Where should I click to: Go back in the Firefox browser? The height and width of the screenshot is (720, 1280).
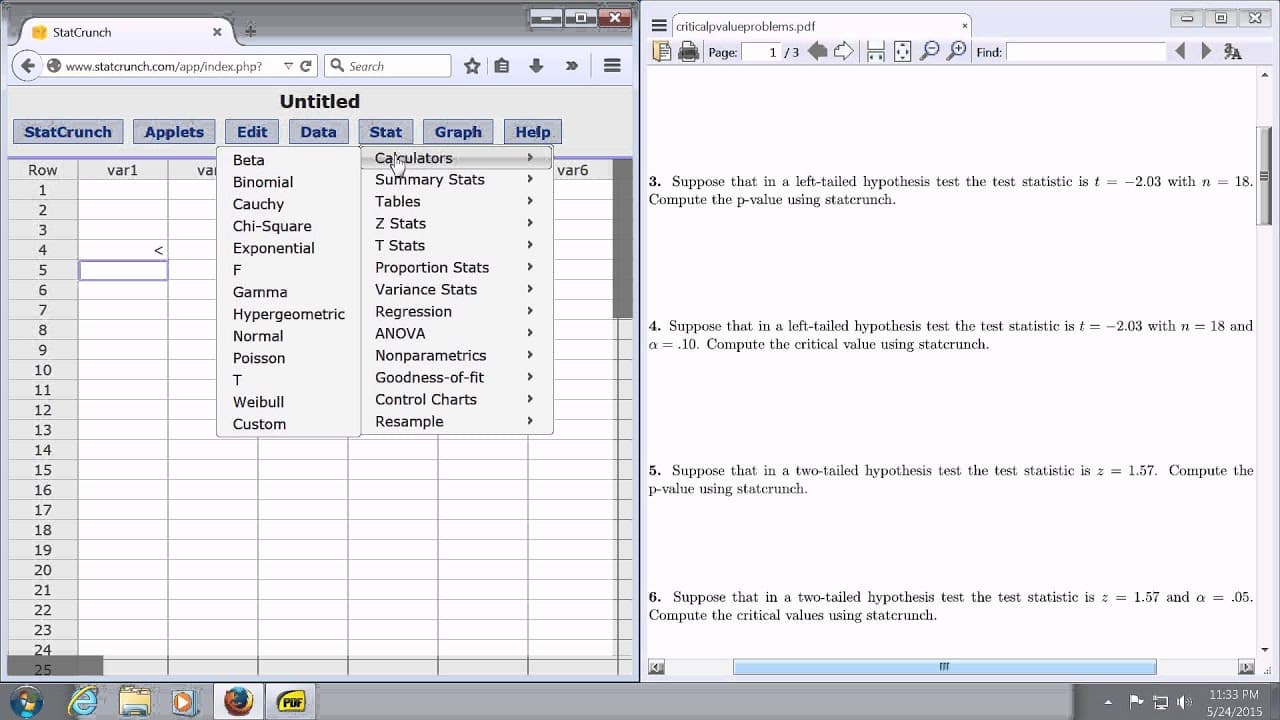(28, 66)
